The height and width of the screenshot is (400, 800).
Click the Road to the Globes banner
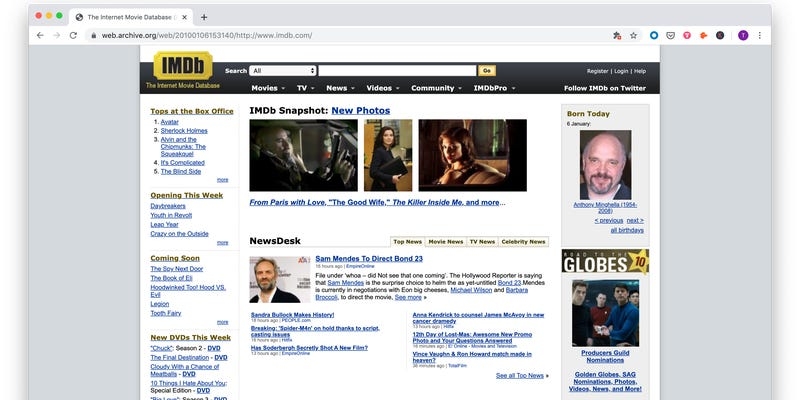(x=605, y=261)
